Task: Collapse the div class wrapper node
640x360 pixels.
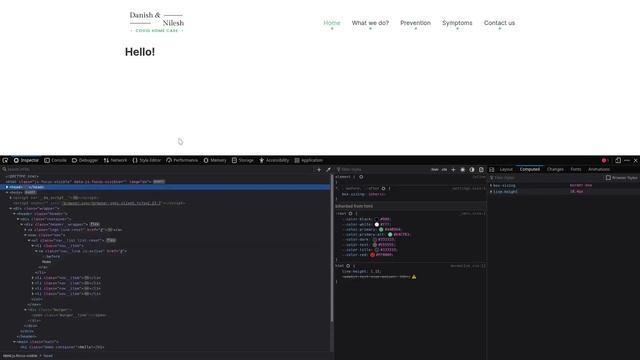Action: (11, 208)
